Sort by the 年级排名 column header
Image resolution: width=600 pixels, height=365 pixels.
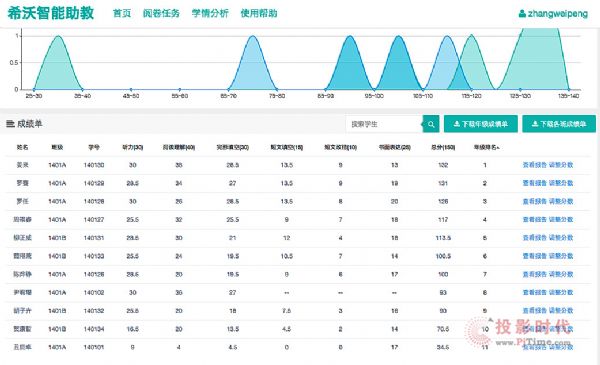click(x=486, y=147)
